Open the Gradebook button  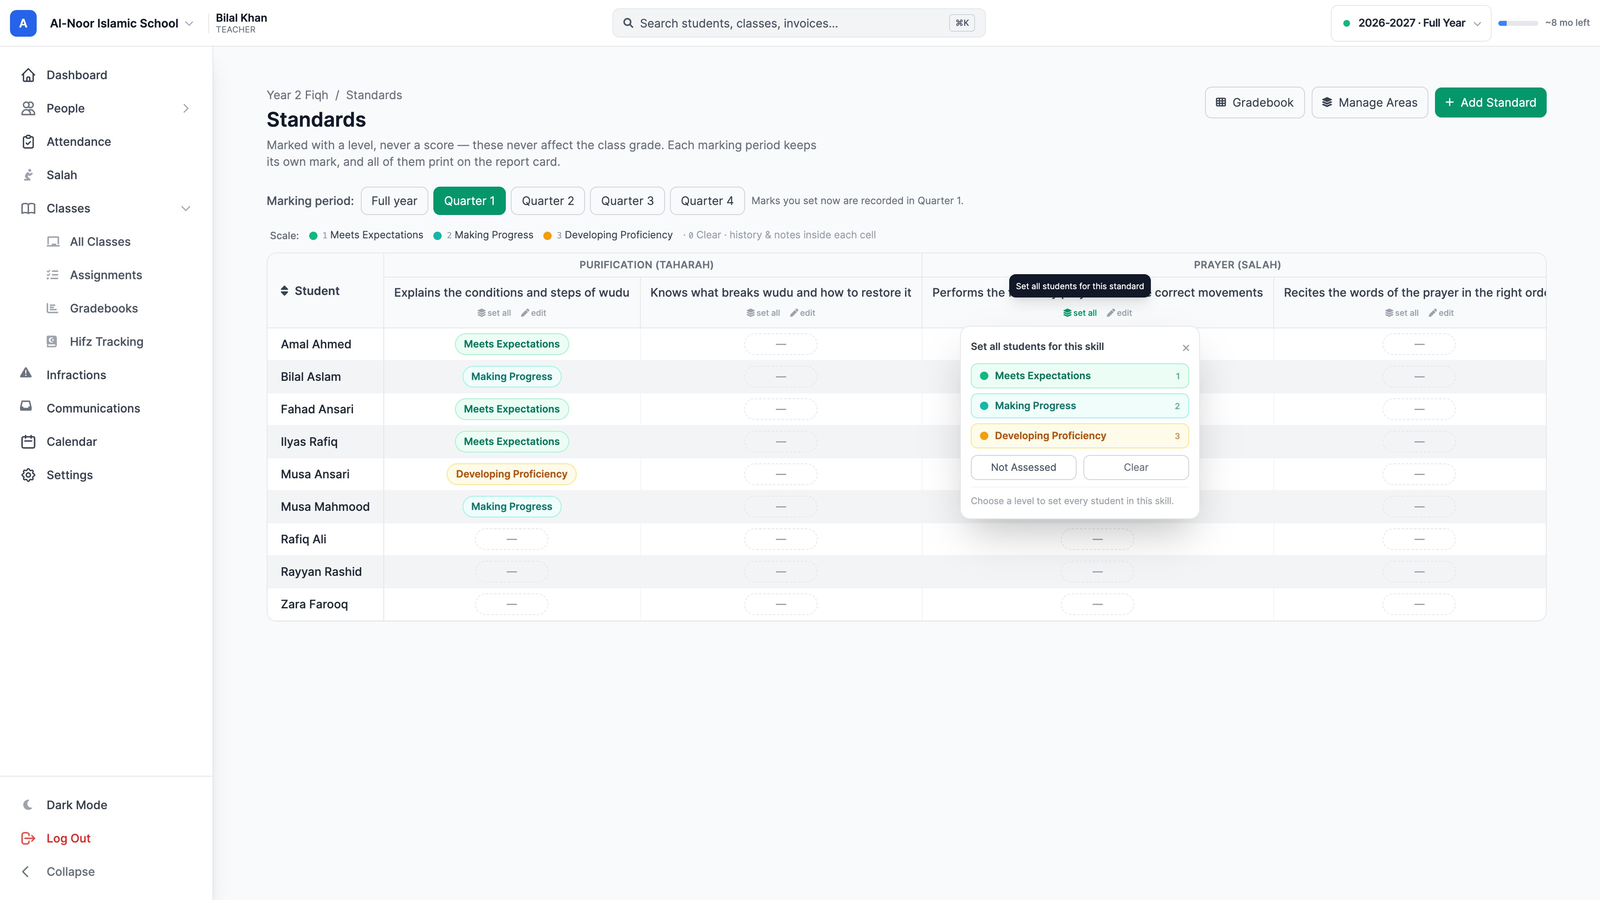(1254, 102)
